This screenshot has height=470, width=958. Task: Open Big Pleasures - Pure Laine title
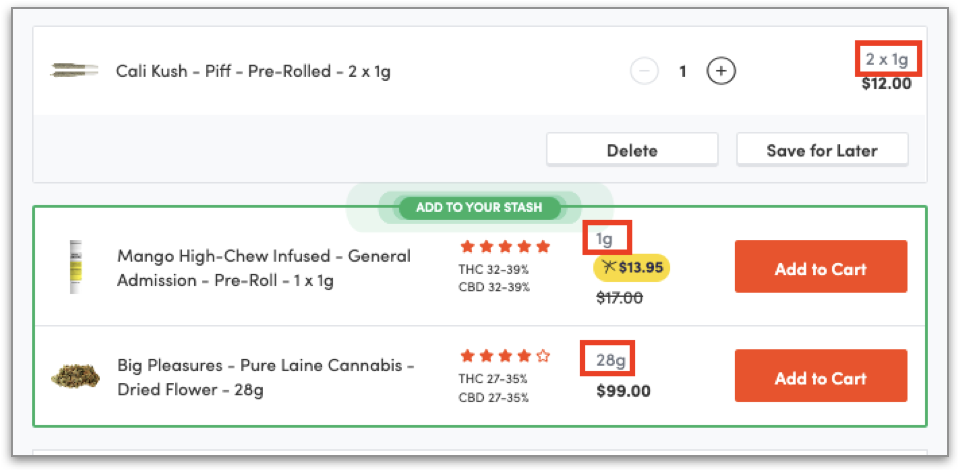tap(265, 377)
